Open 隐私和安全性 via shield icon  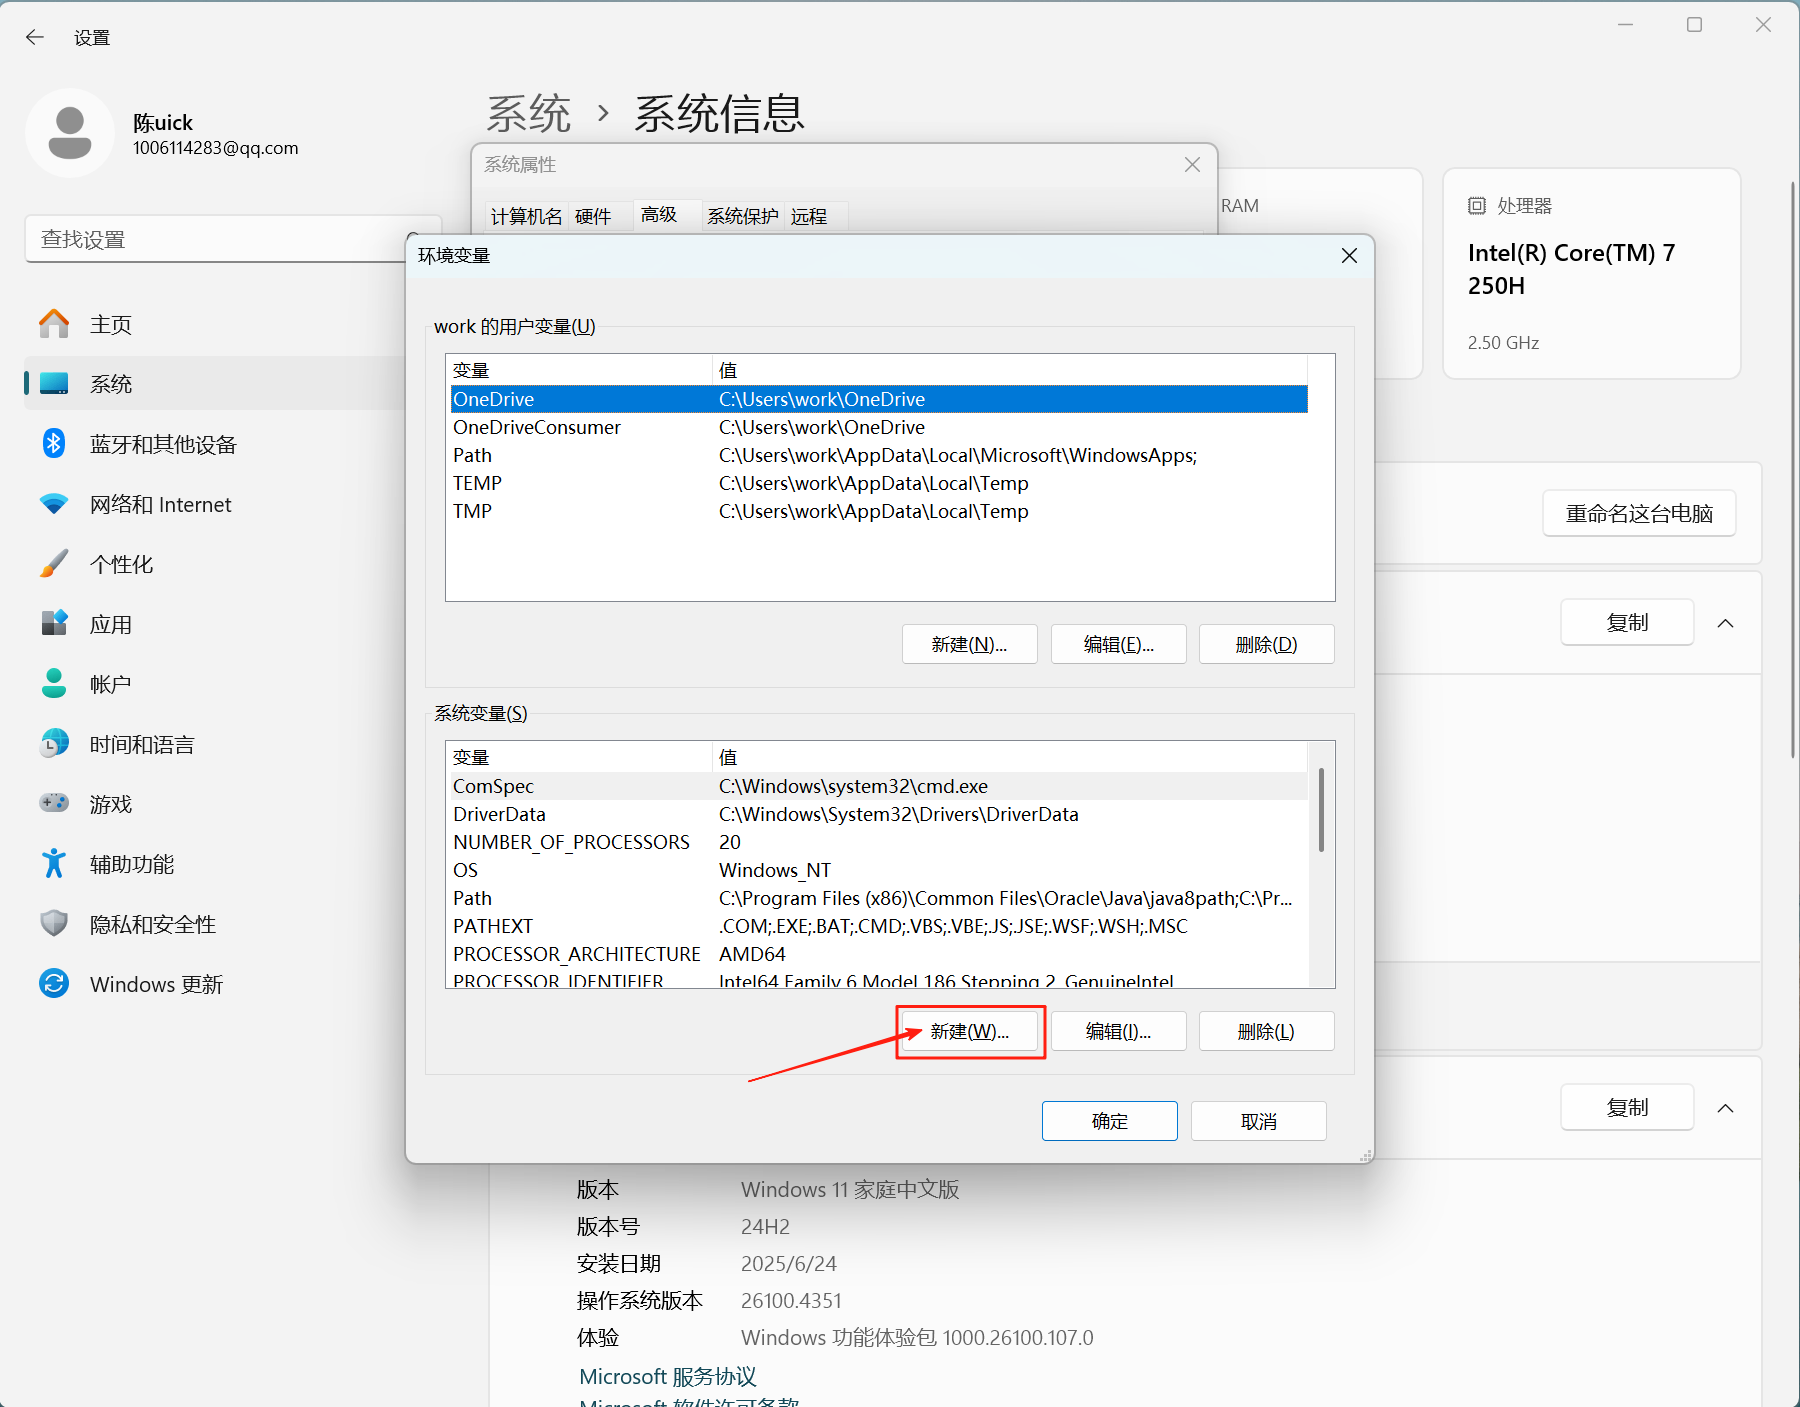(x=54, y=924)
